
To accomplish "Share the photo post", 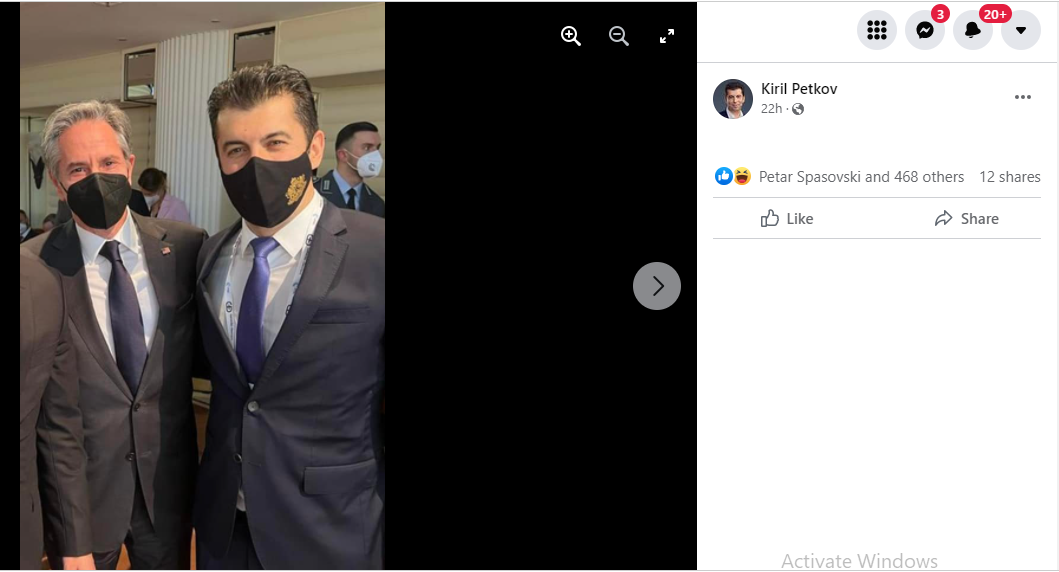I will tap(966, 218).
